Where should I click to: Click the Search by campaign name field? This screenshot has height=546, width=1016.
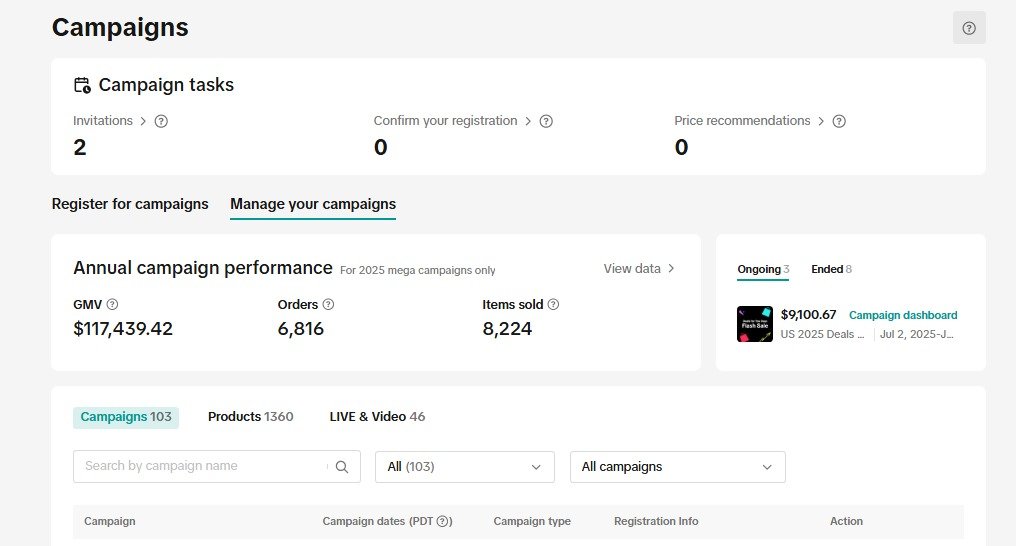(x=200, y=467)
